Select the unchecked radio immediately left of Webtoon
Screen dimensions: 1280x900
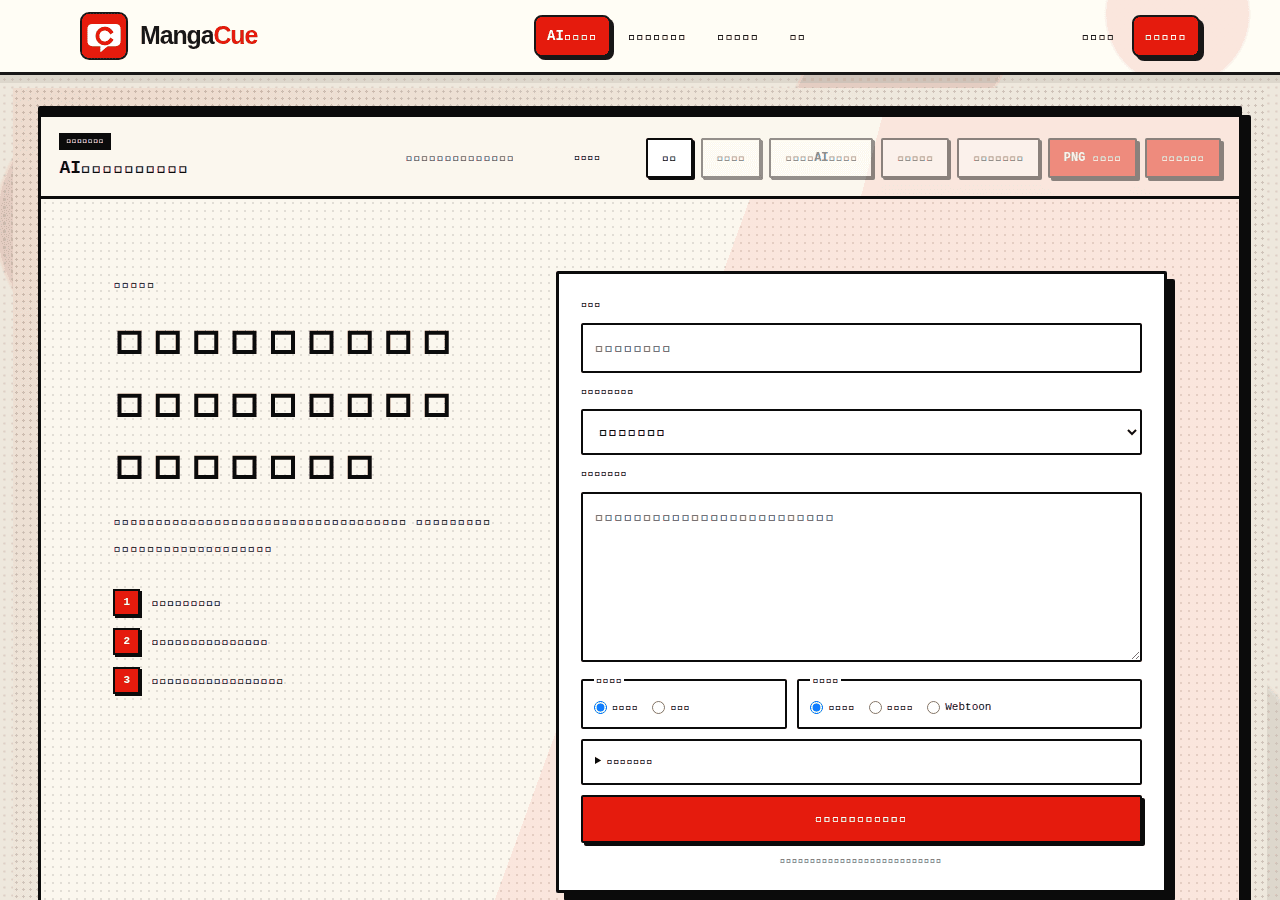(875, 707)
